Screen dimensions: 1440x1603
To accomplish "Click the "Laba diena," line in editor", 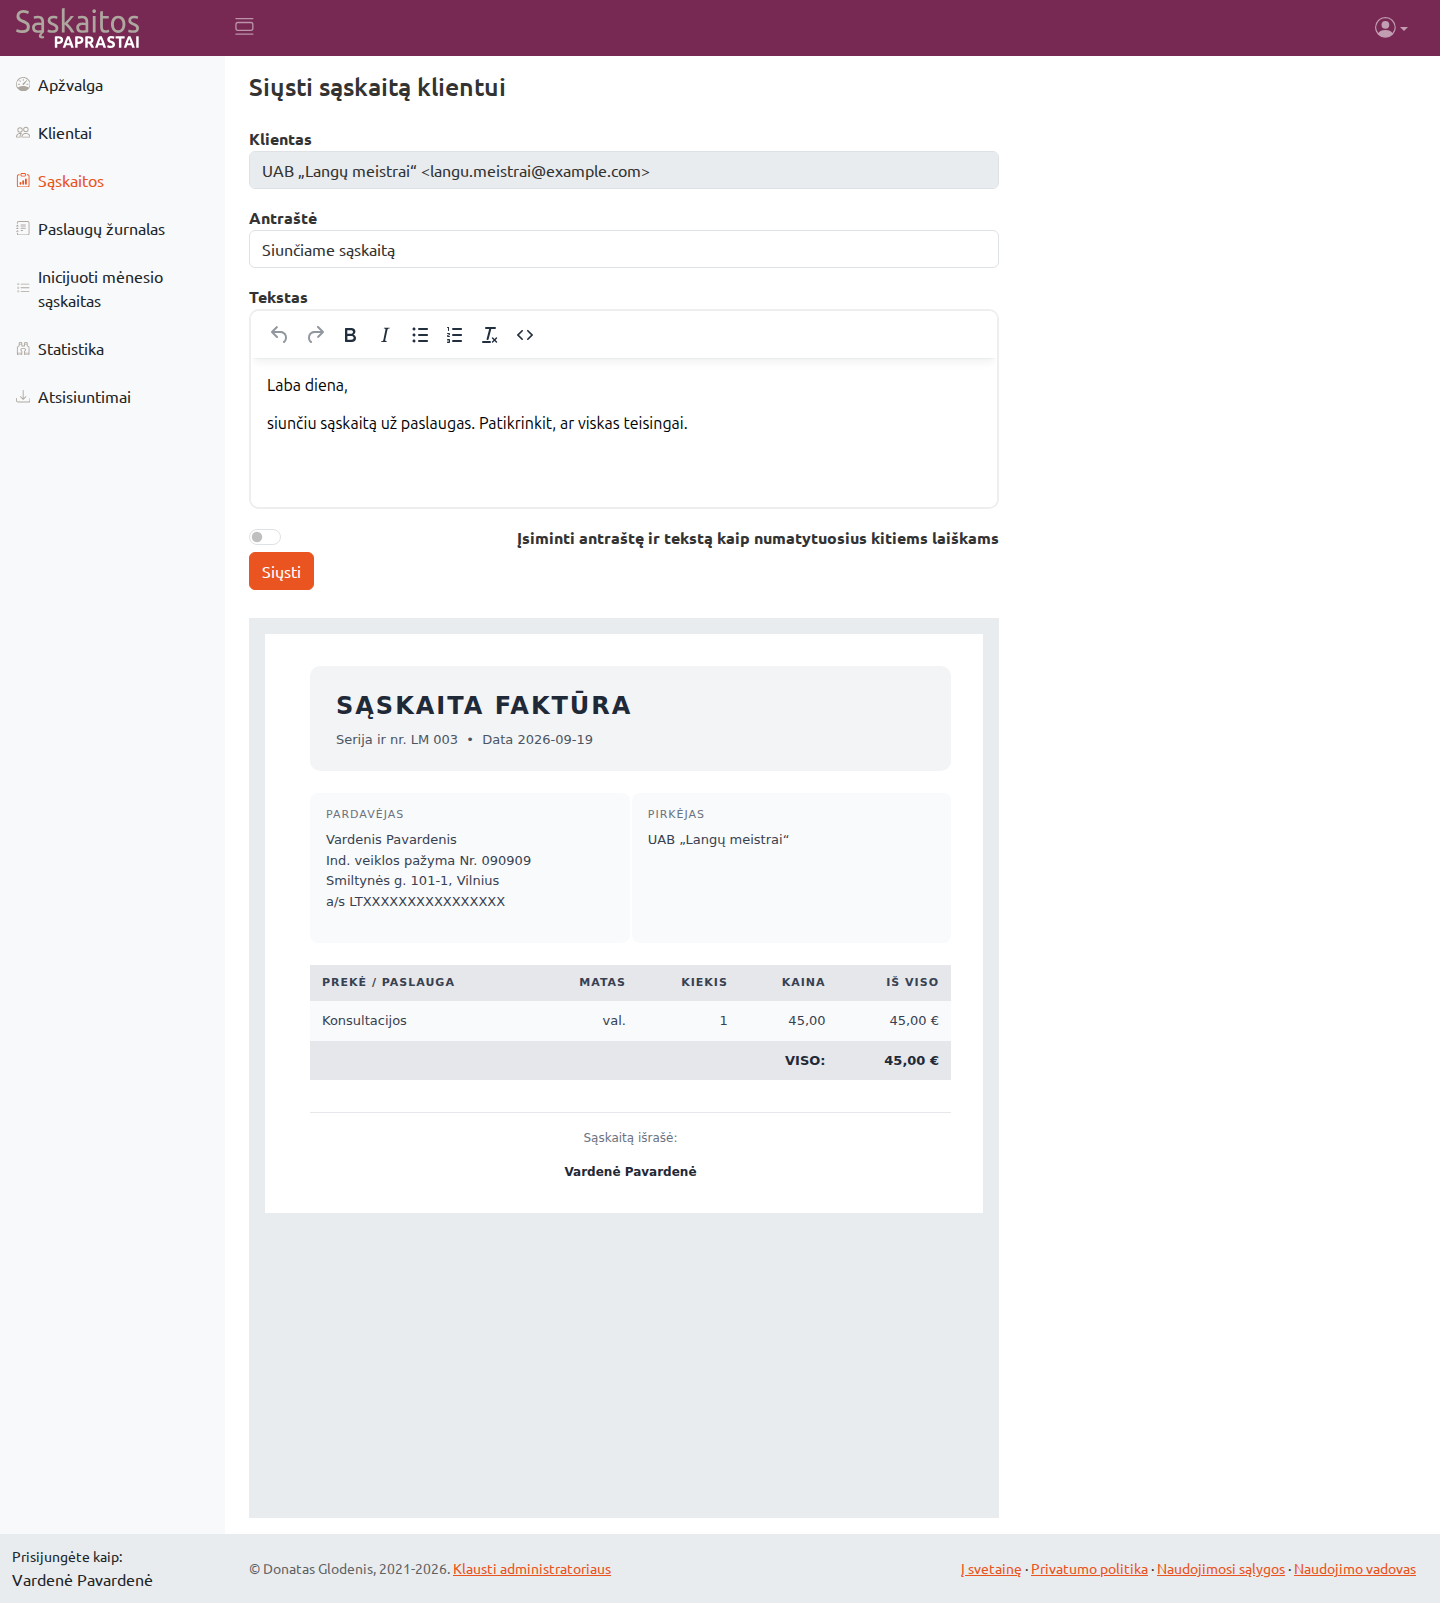I will [x=307, y=385].
